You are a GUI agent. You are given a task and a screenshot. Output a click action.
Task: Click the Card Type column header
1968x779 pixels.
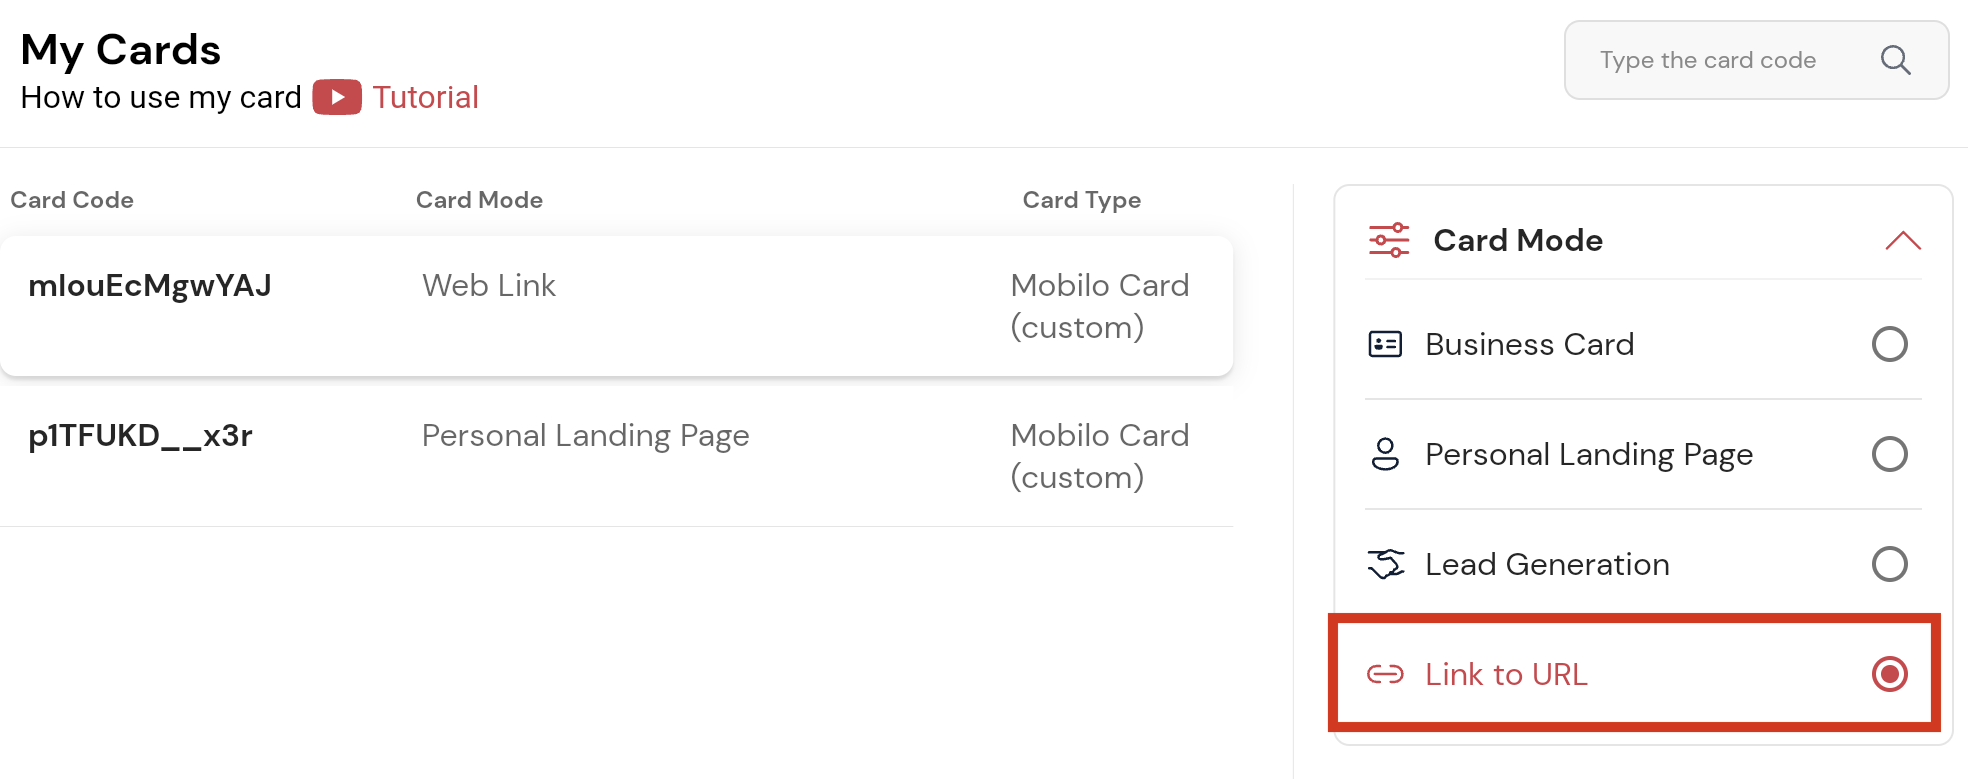1081,200
